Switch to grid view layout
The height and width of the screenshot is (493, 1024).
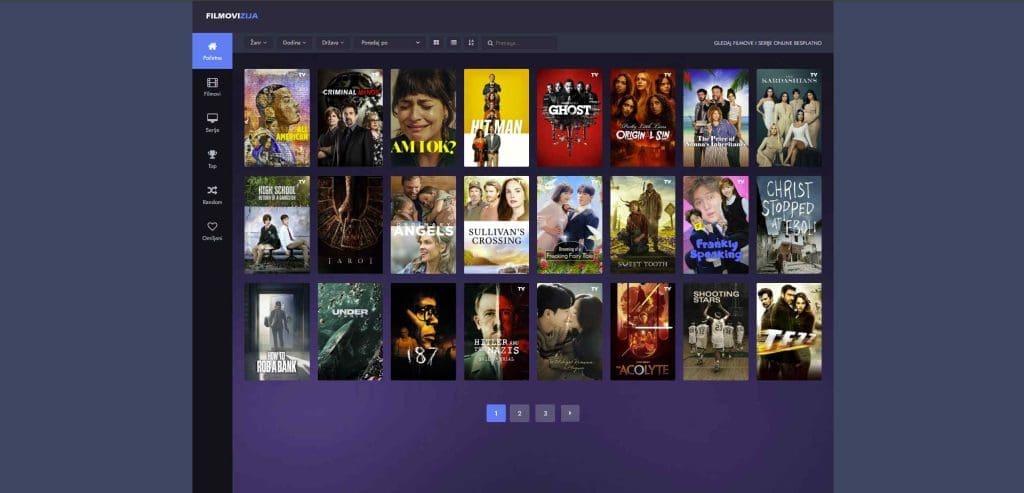pyautogui.click(x=436, y=43)
